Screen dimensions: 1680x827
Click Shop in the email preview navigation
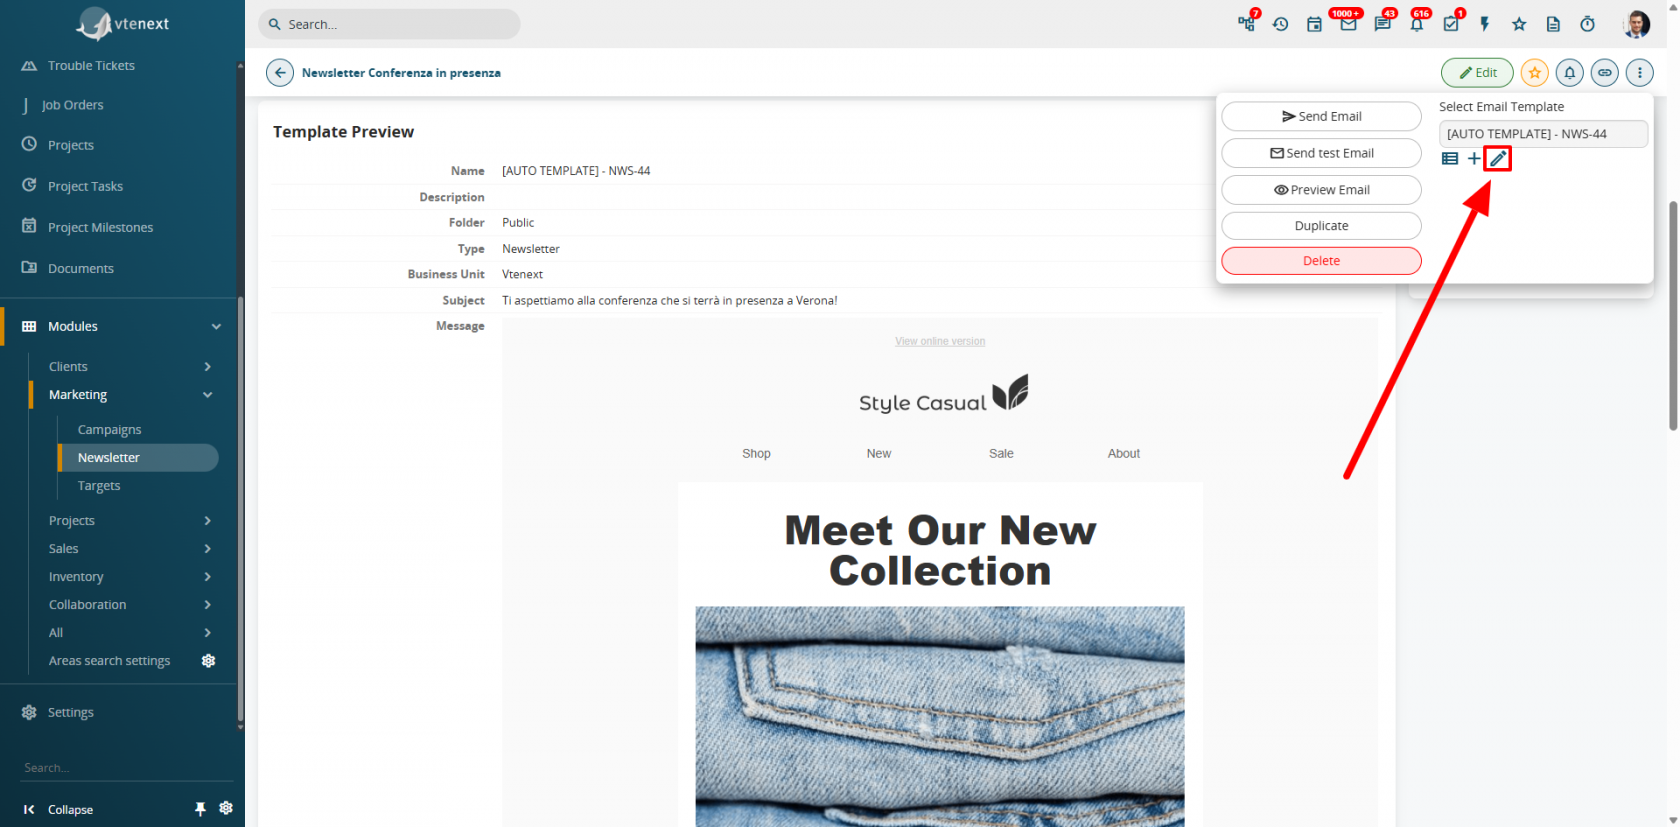tap(756, 454)
